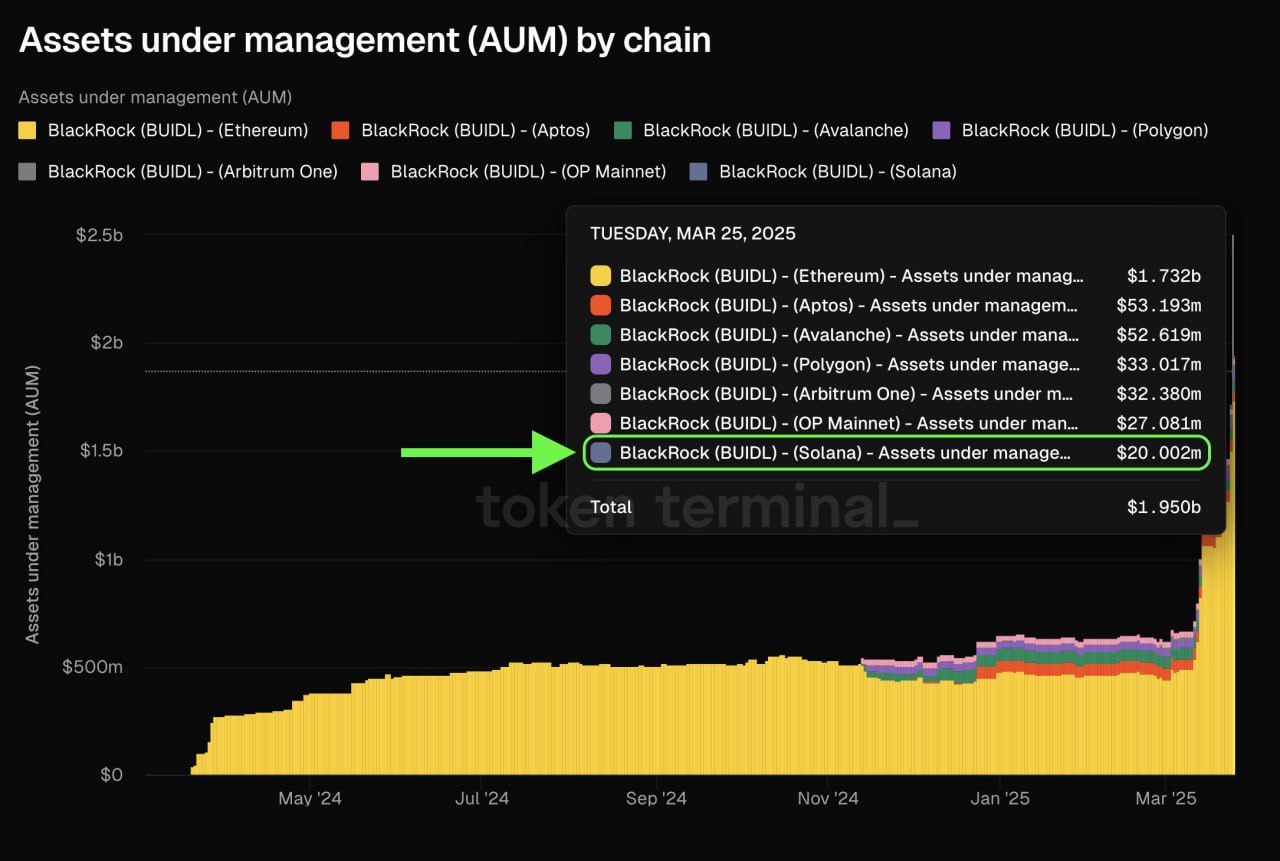Click the yellow swatch in tooltip Ethereum row
Image resolution: width=1280 pixels, height=861 pixels.
tap(600, 276)
